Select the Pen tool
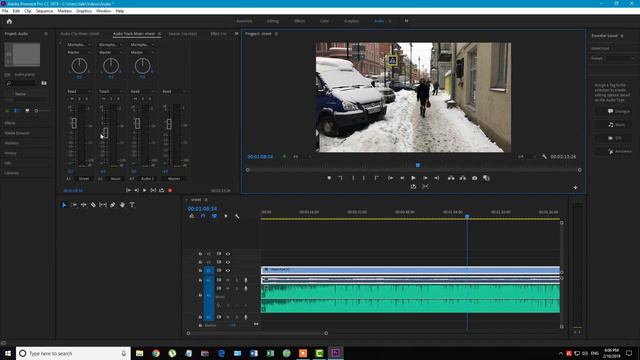 point(113,205)
